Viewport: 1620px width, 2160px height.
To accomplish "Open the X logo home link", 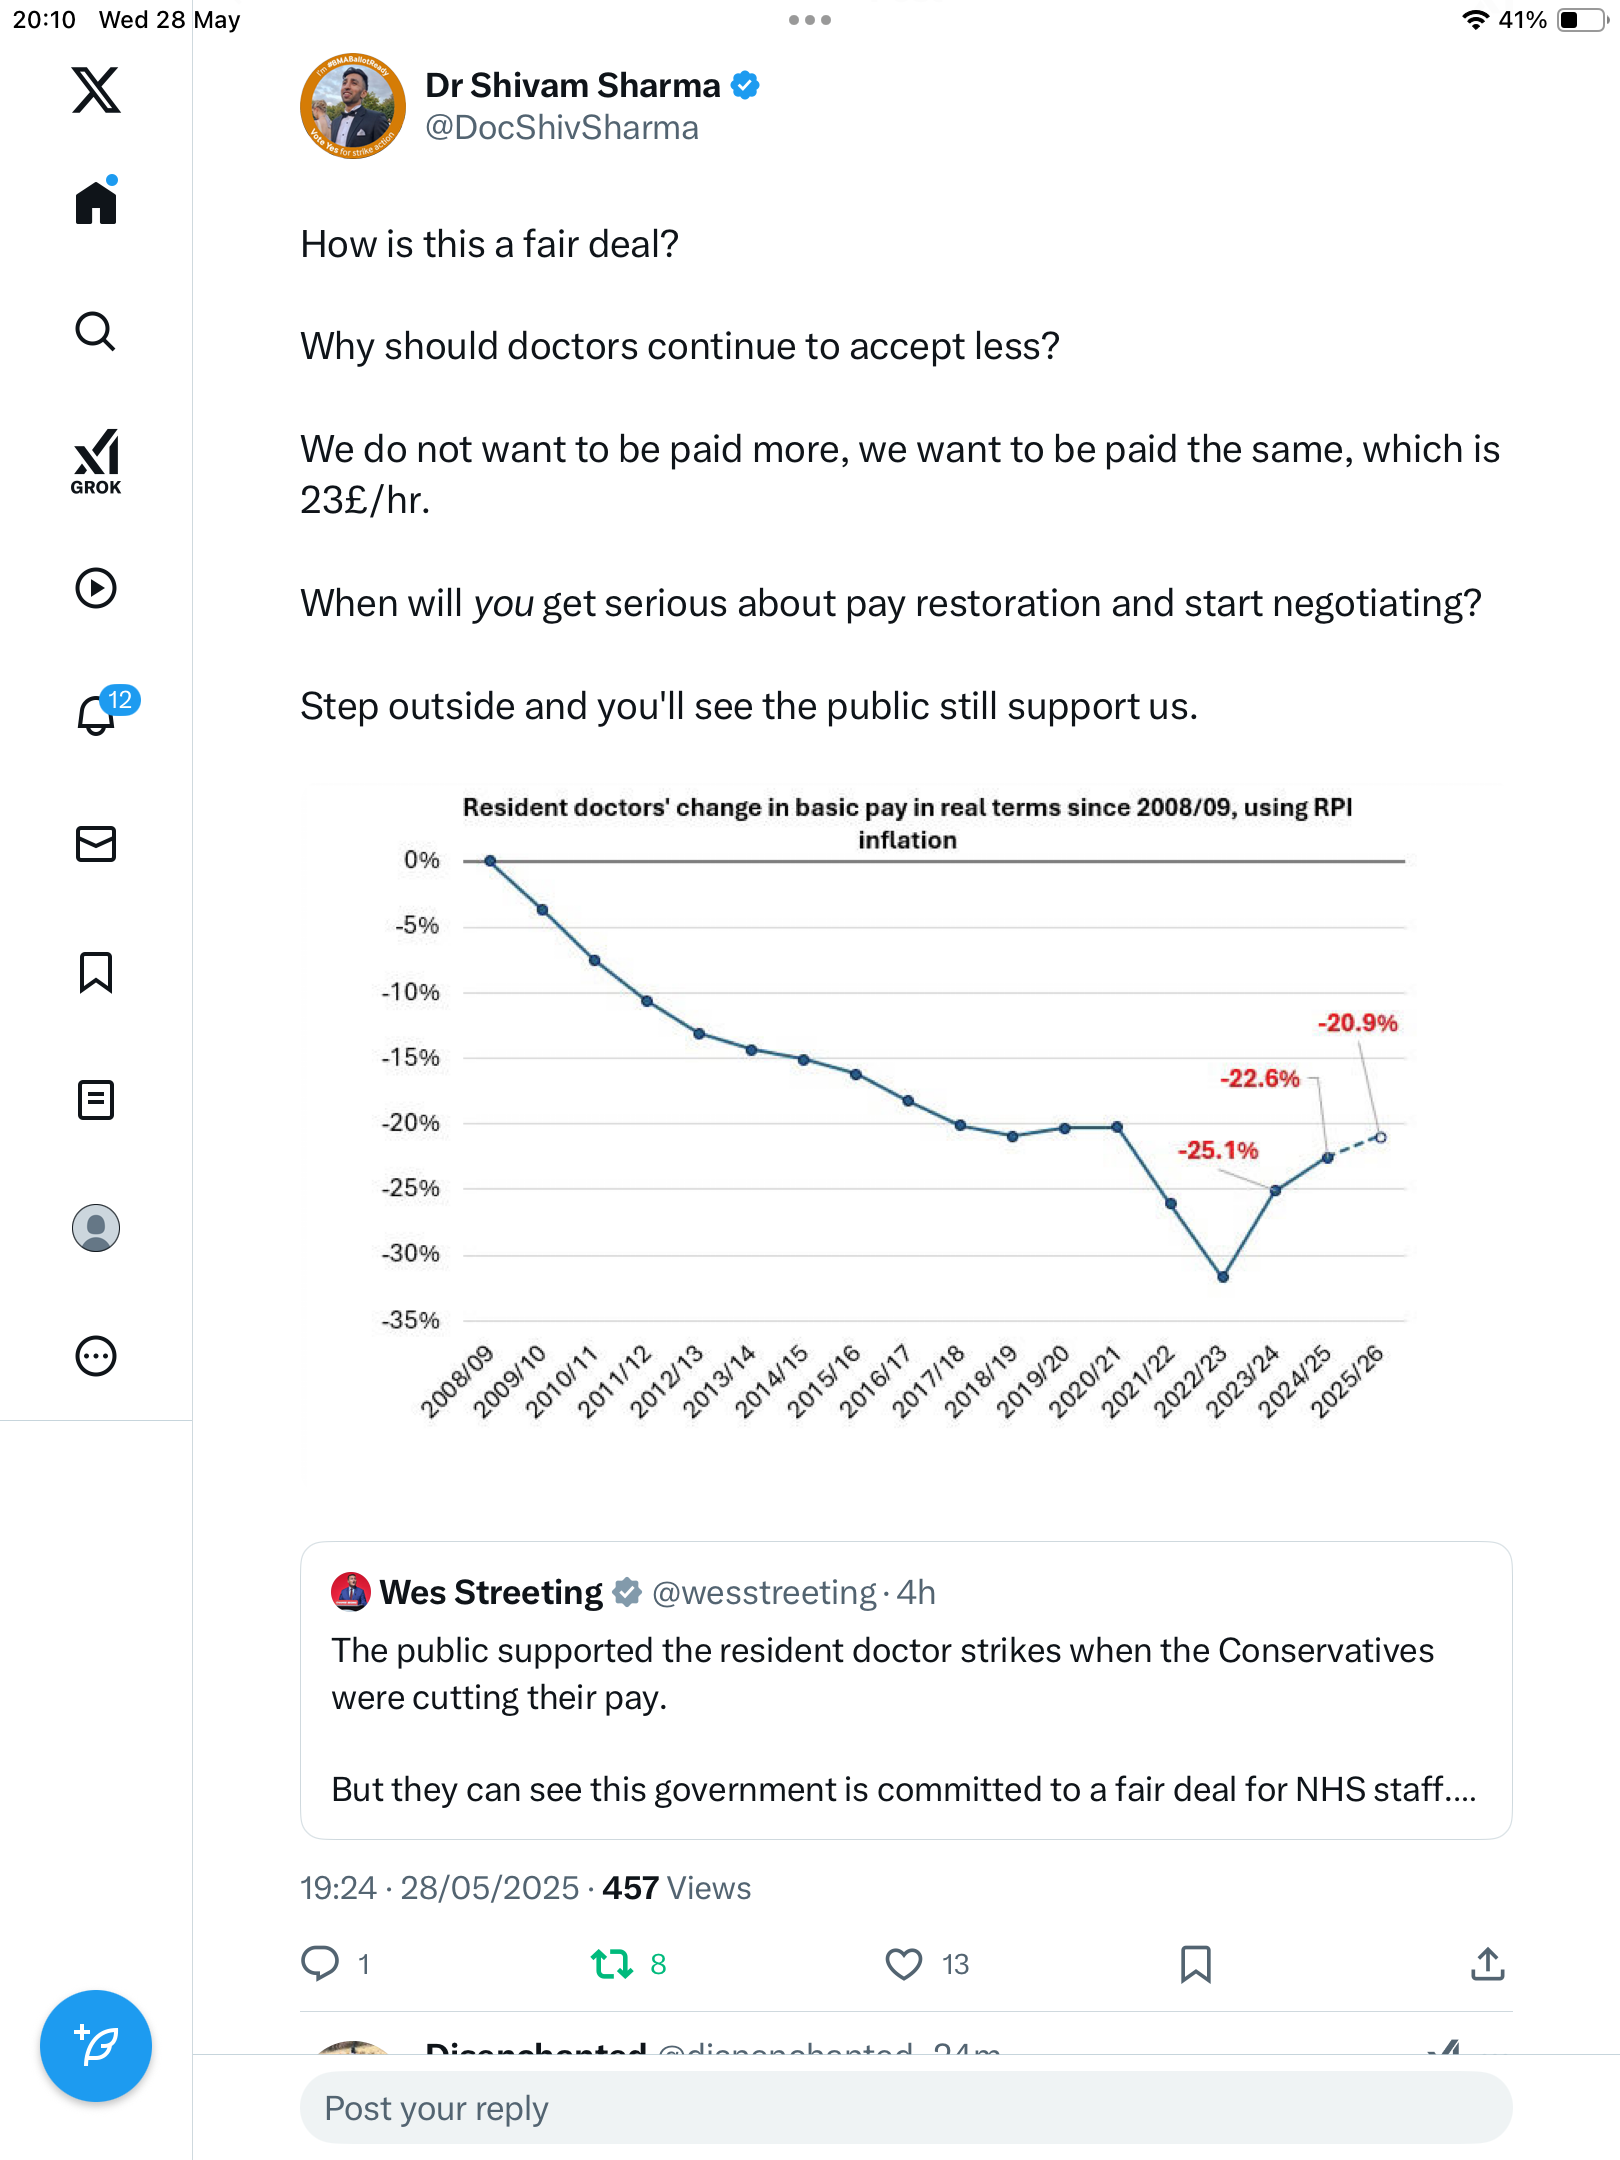I will click(96, 90).
